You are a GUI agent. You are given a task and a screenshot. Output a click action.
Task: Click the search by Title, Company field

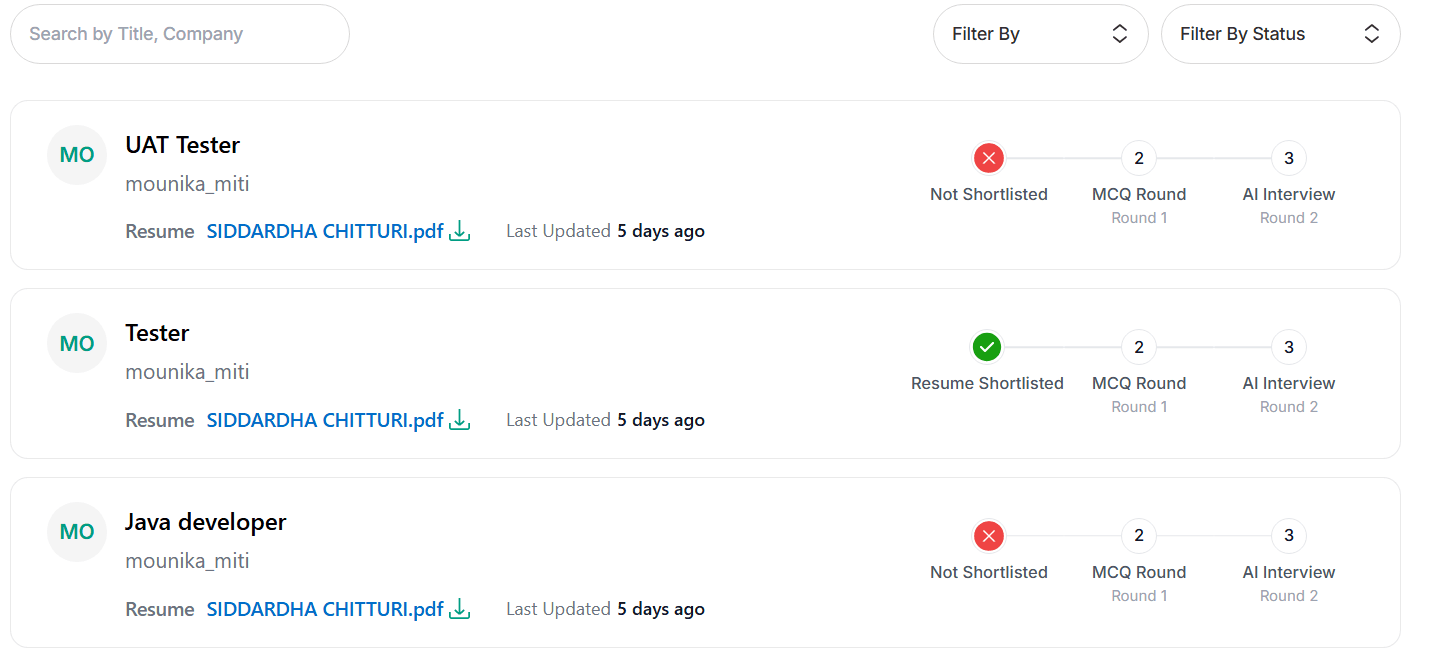coord(179,33)
